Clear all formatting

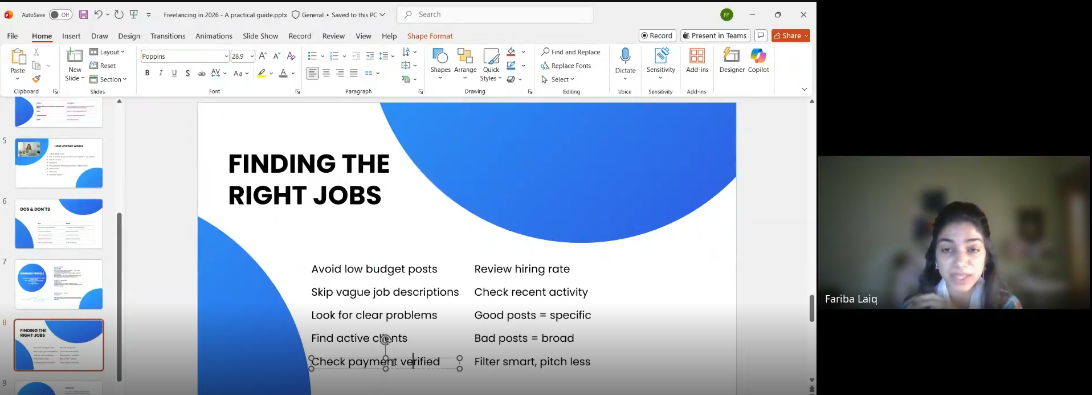291,56
